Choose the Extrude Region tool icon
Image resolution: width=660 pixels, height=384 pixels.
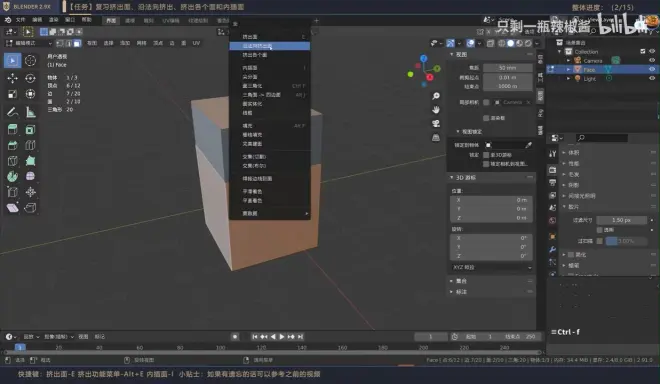(x=12, y=129)
